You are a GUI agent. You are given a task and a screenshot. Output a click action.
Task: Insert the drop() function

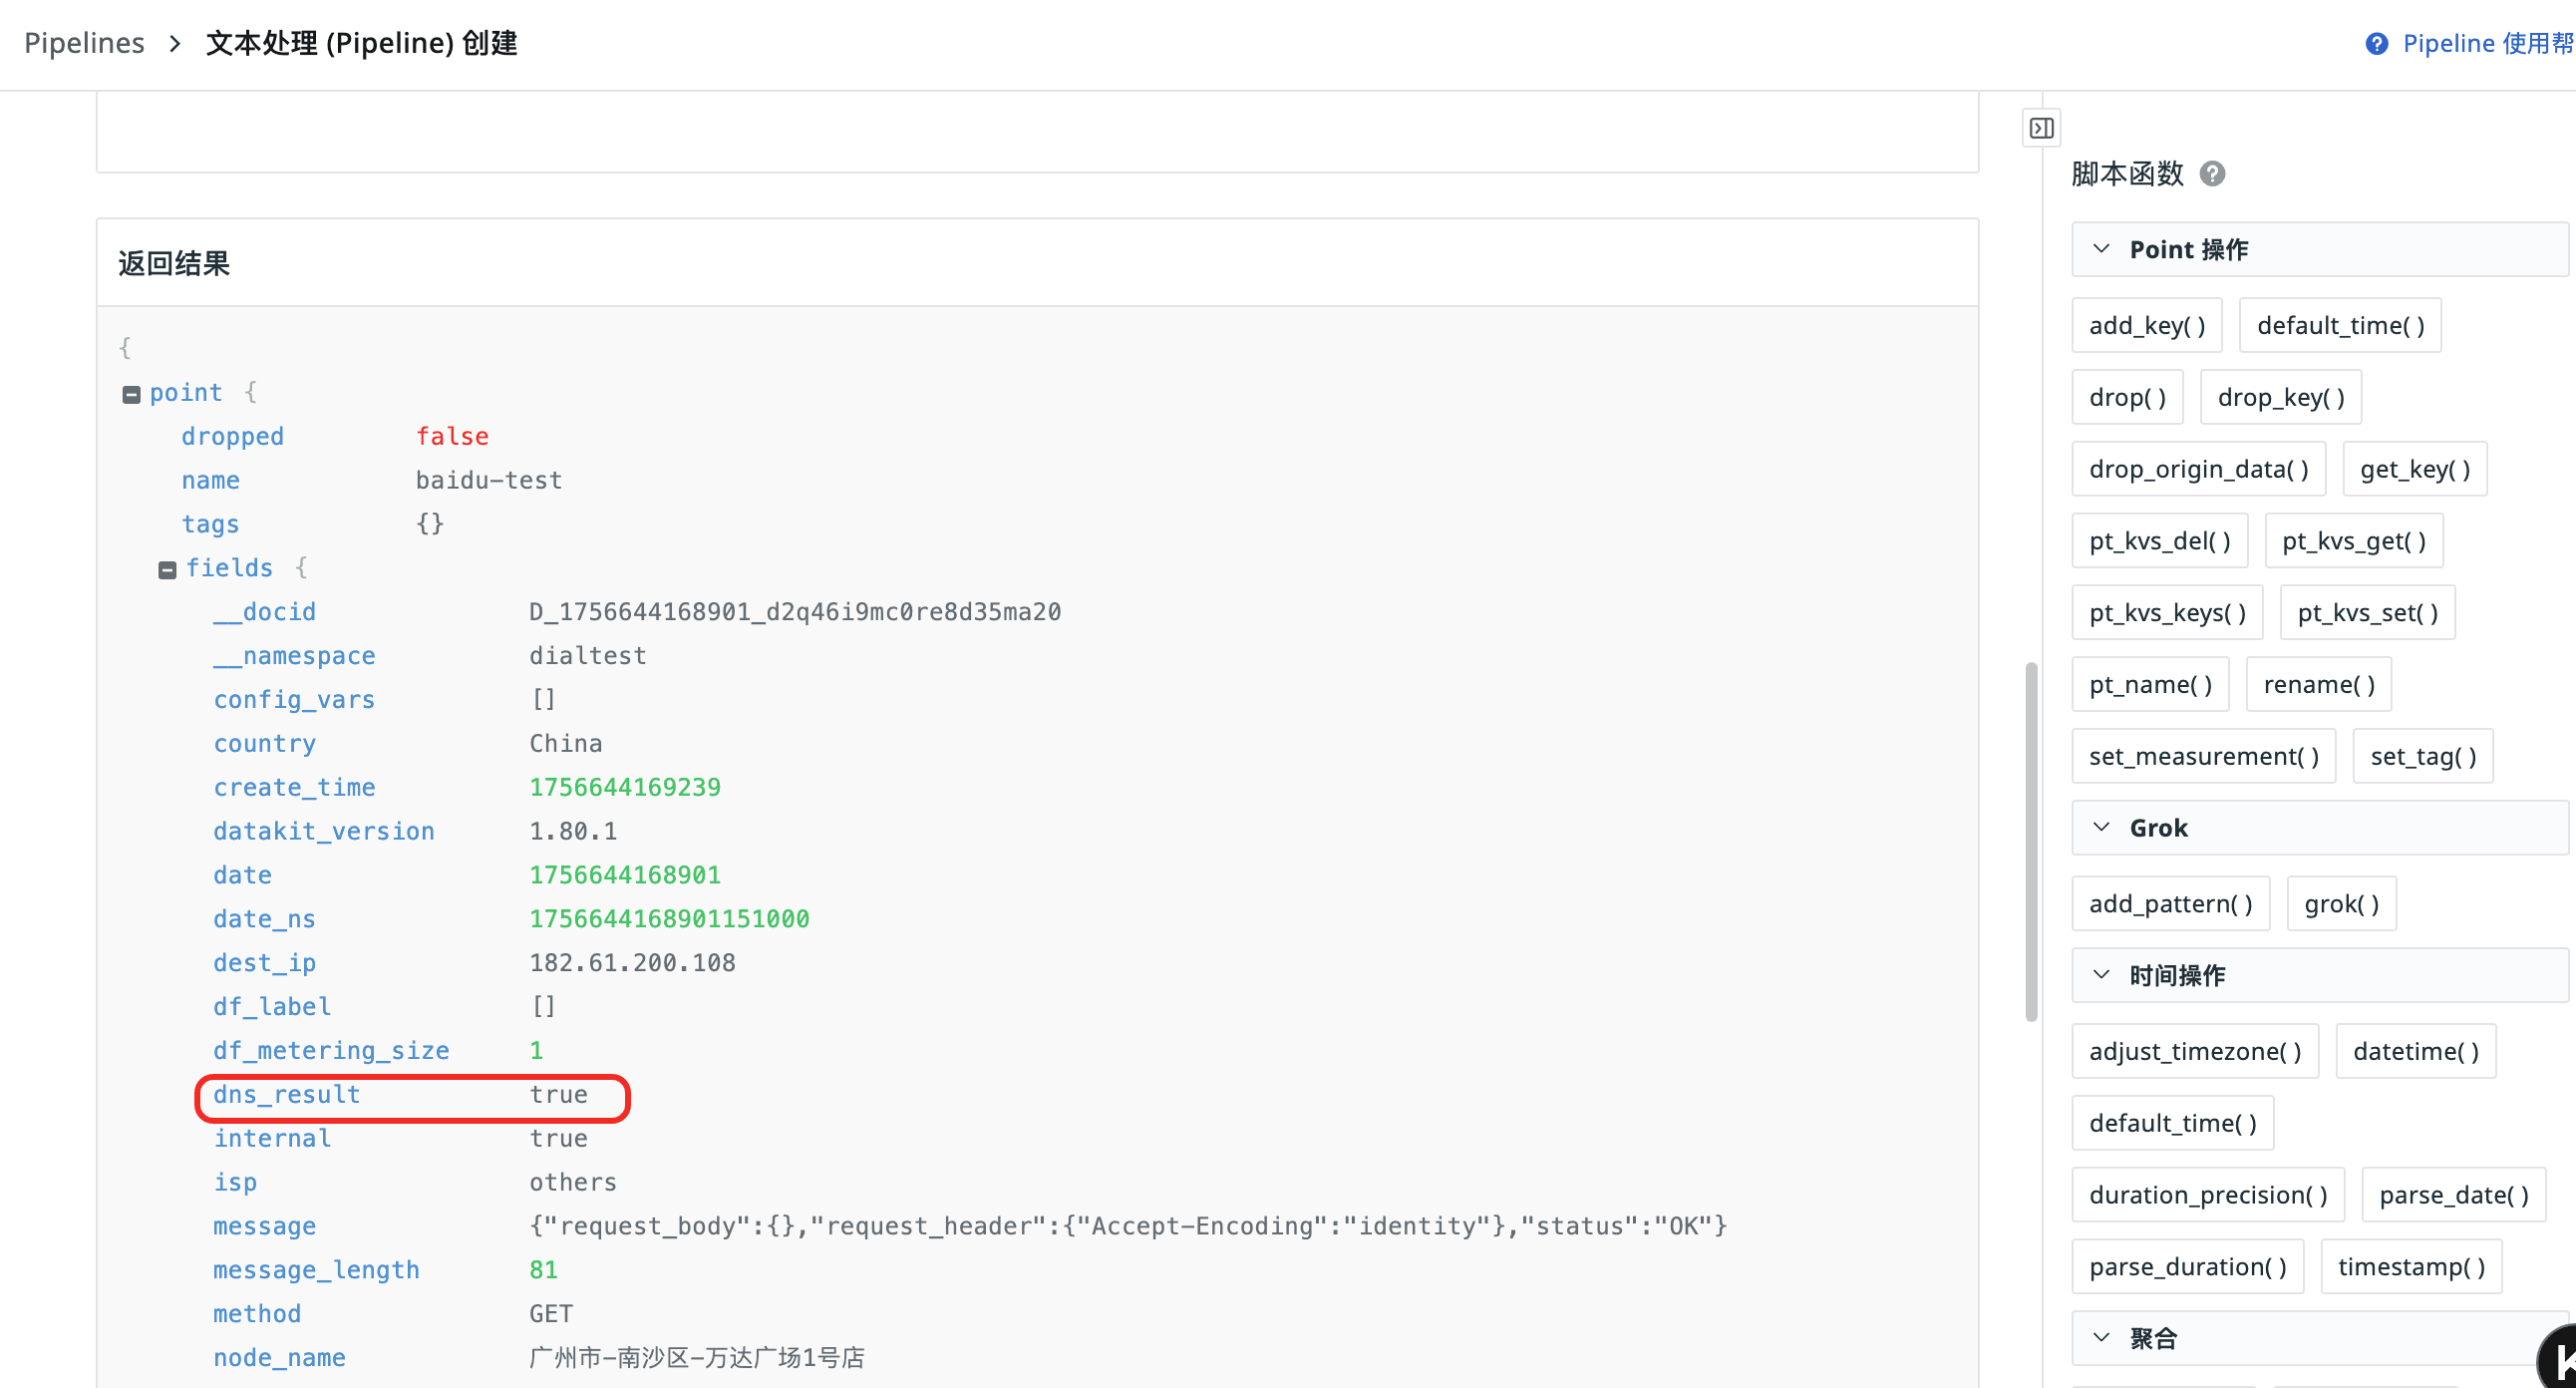[2127, 397]
